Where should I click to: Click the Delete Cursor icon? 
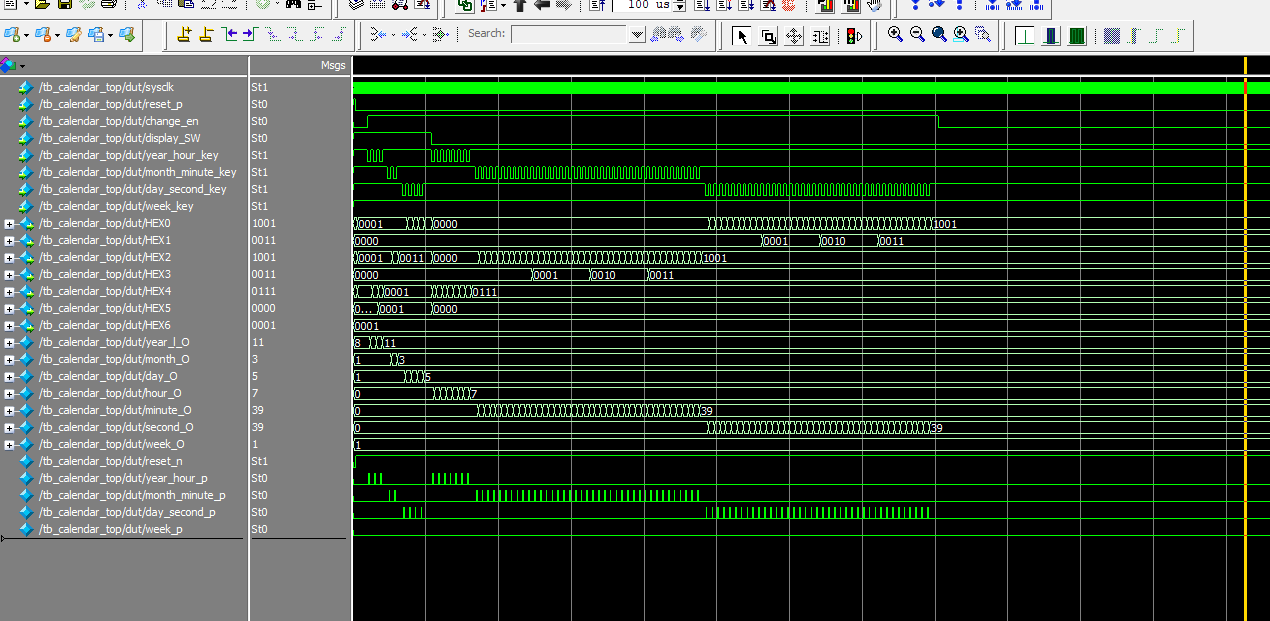coord(206,34)
